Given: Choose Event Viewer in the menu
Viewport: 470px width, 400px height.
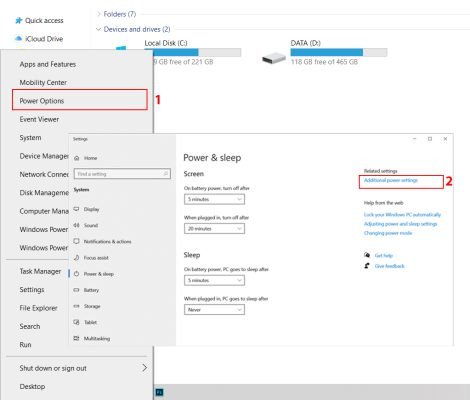Looking at the screenshot, I should [x=39, y=119].
